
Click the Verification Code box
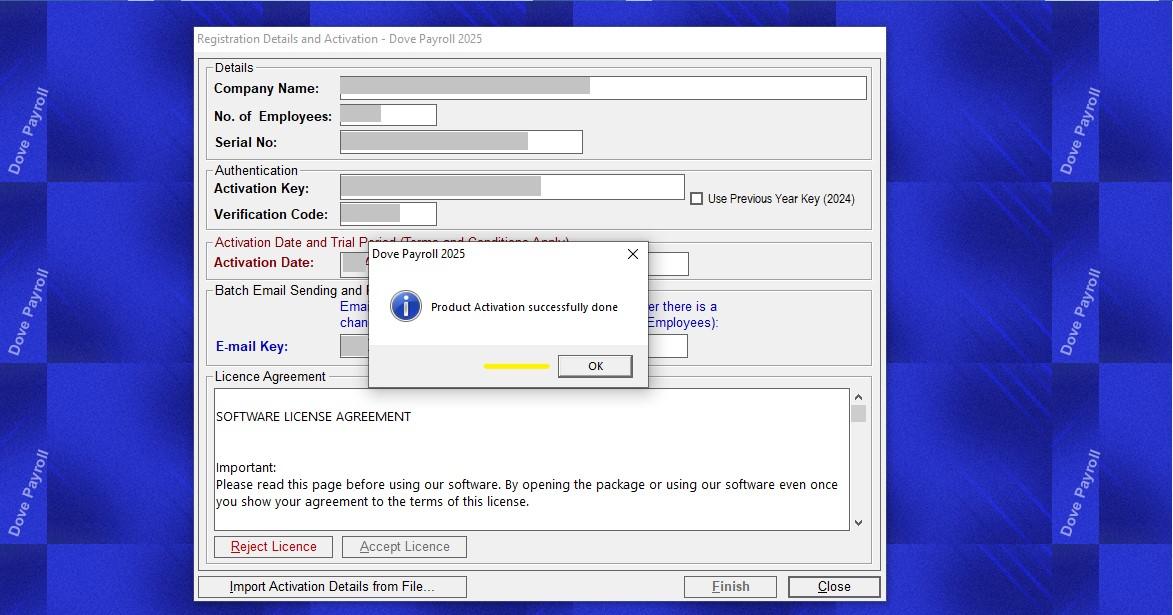point(388,214)
